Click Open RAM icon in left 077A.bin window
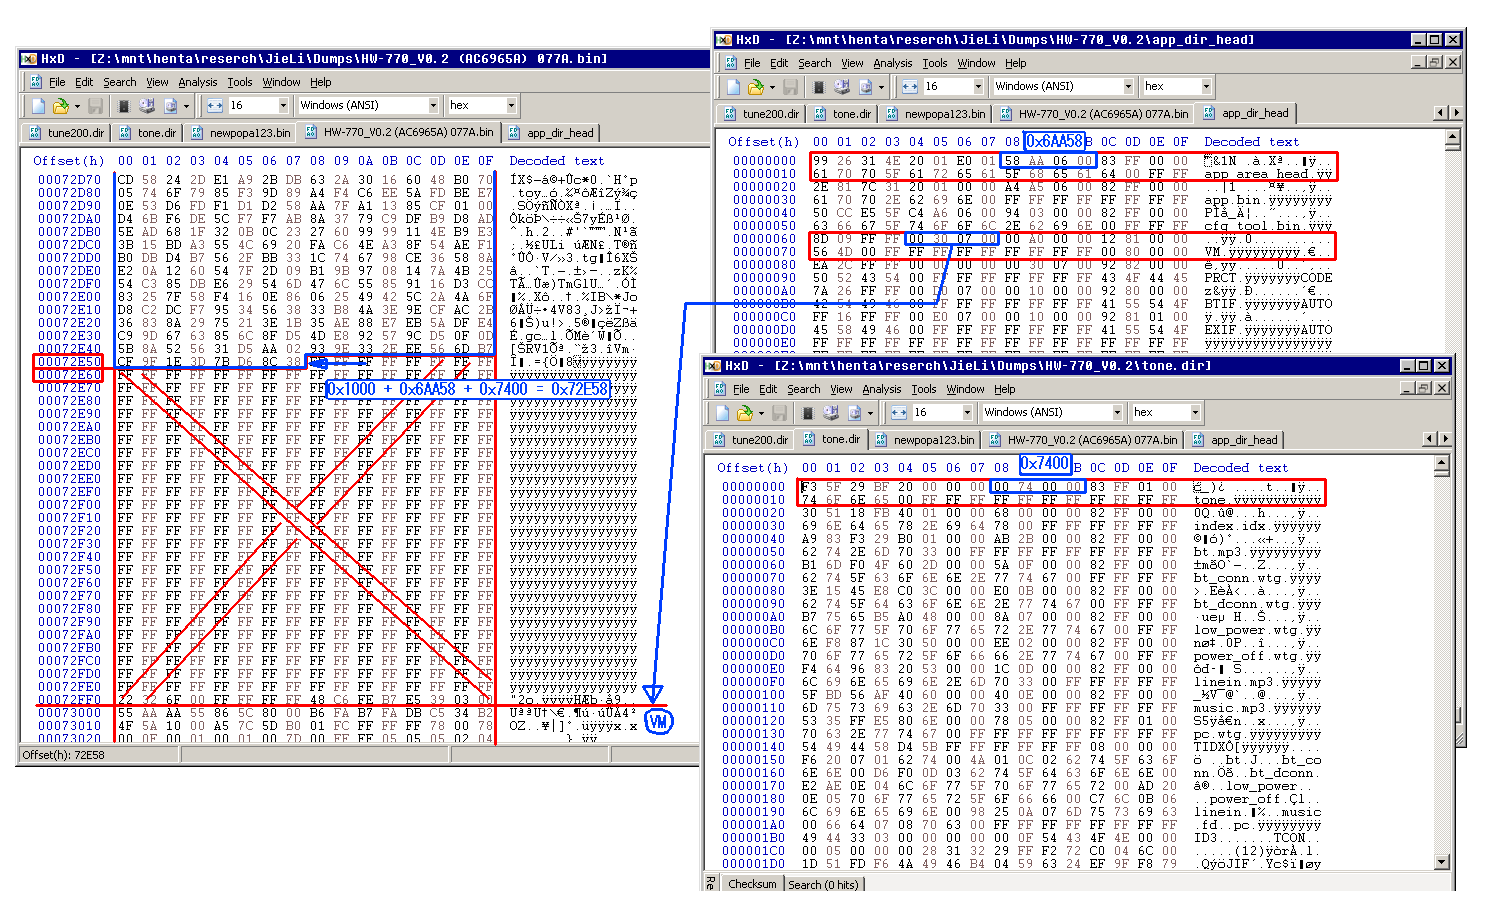The image size is (1491, 915). 123,105
